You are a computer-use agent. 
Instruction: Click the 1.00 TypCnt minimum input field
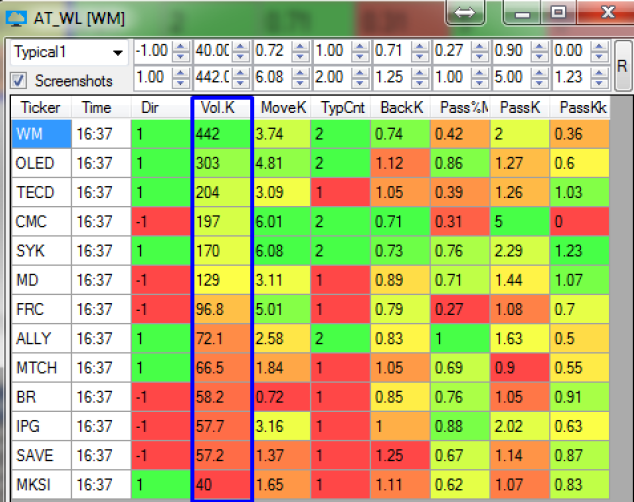(x=332, y=51)
